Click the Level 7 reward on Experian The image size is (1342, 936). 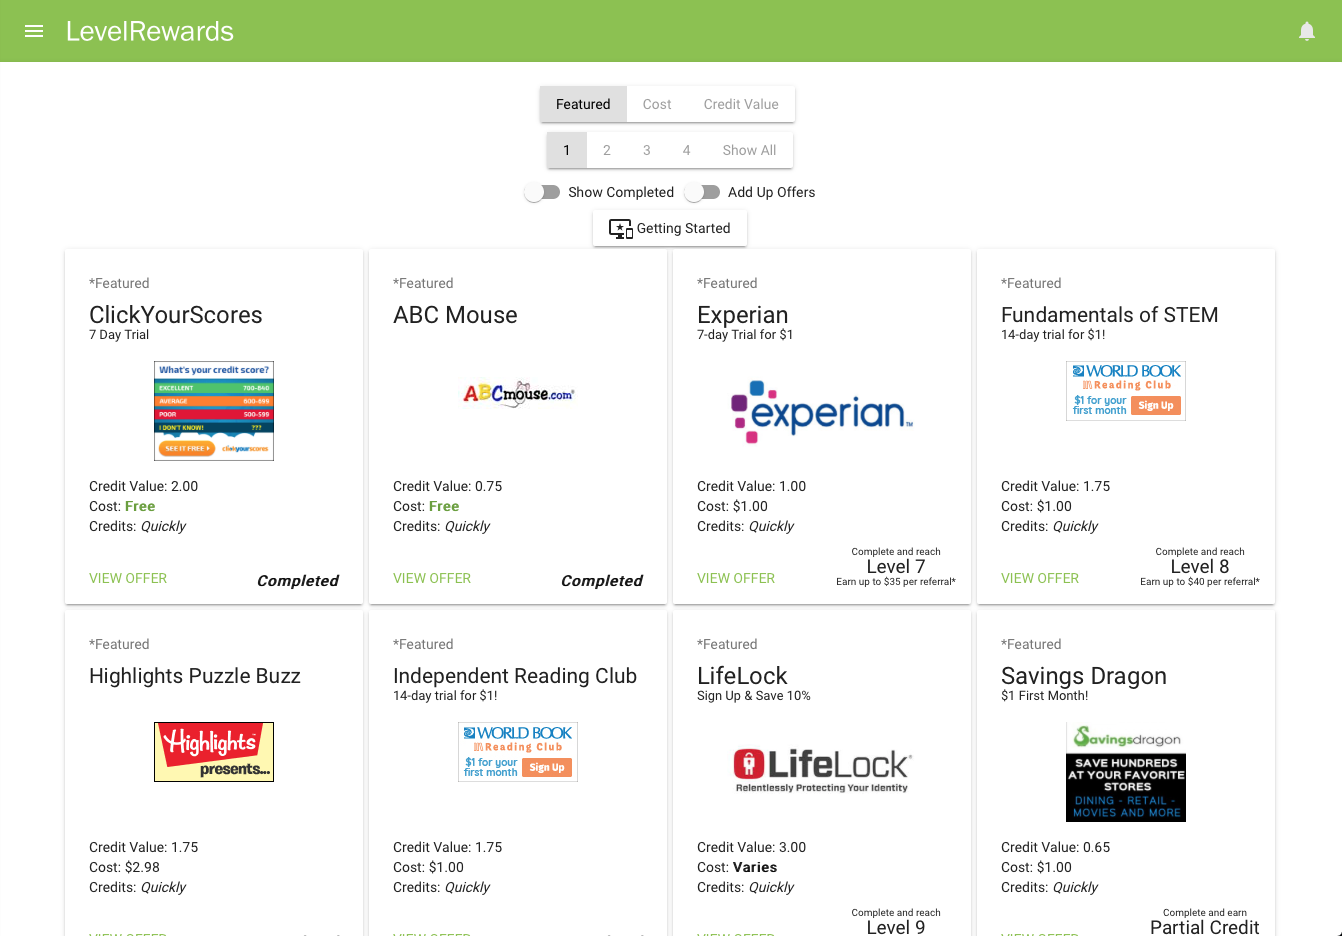[x=896, y=567]
